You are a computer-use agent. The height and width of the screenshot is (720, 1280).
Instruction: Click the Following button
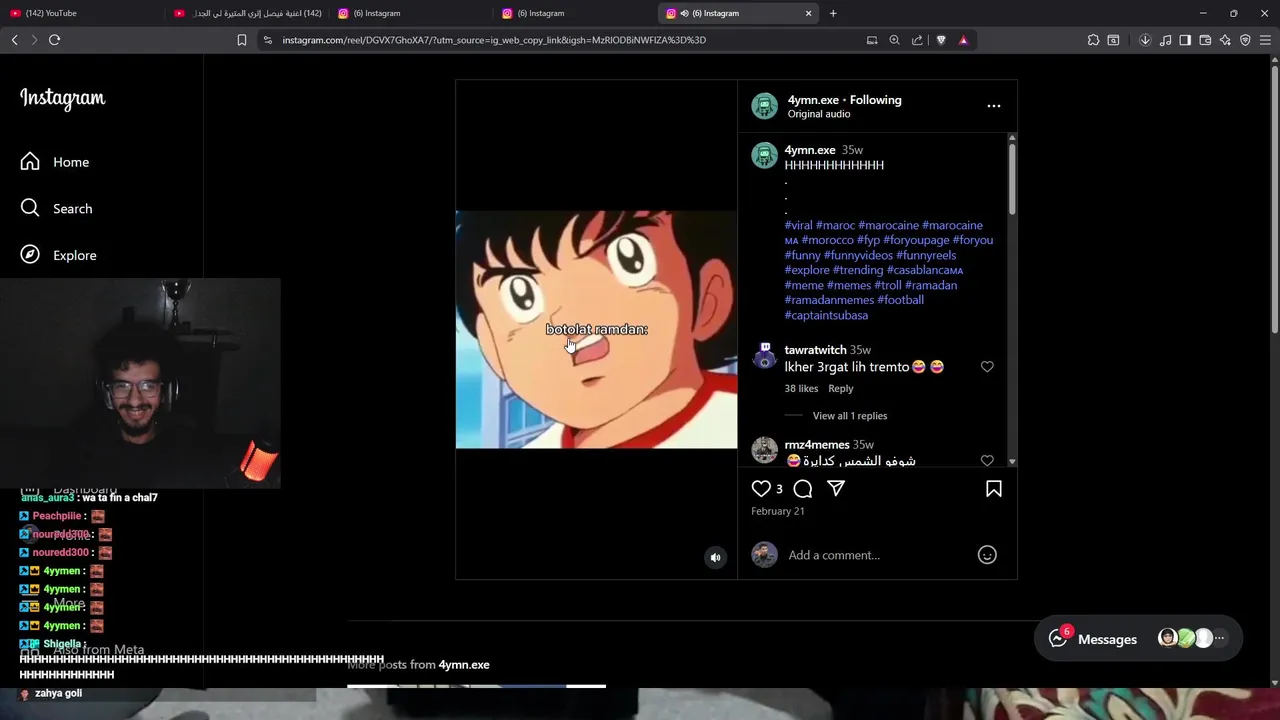click(x=876, y=100)
